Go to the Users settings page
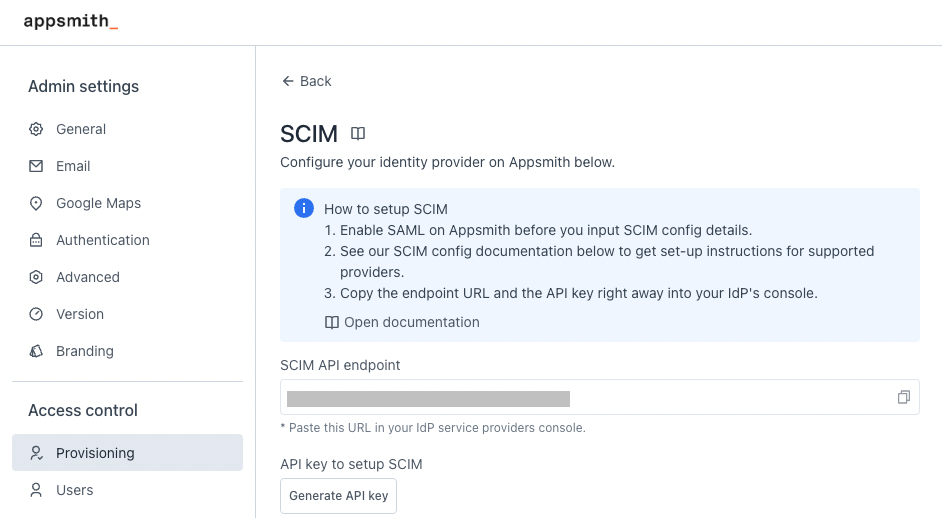This screenshot has width=942, height=518. coord(75,490)
